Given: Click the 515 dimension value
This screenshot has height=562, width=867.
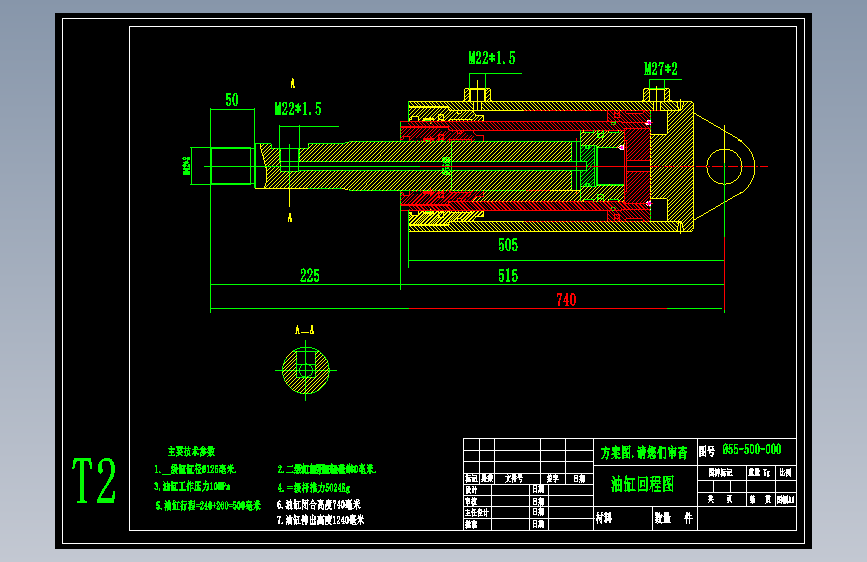Looking at the screenshot, I should [x=508, y=276].
